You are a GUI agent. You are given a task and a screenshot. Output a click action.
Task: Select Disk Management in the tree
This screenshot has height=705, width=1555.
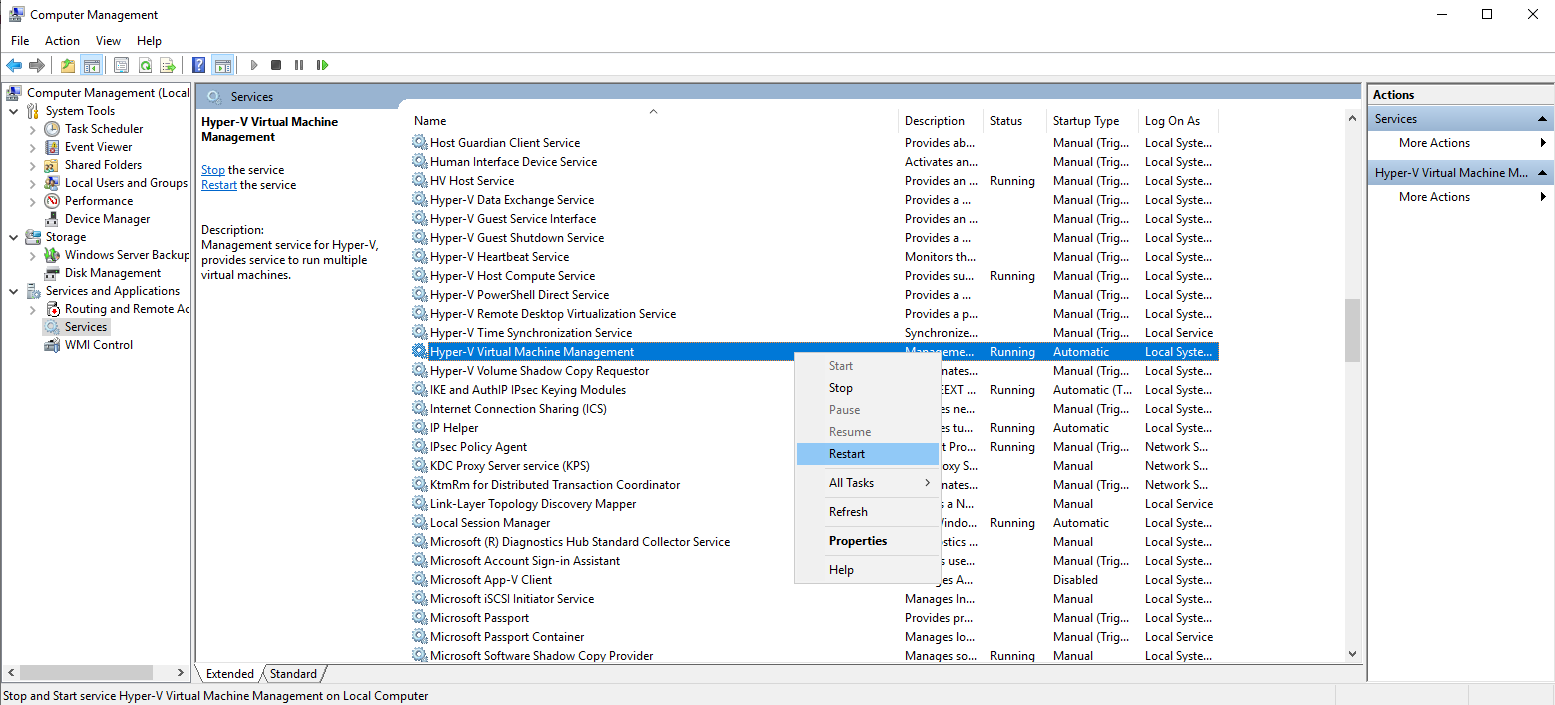[112, 273]
